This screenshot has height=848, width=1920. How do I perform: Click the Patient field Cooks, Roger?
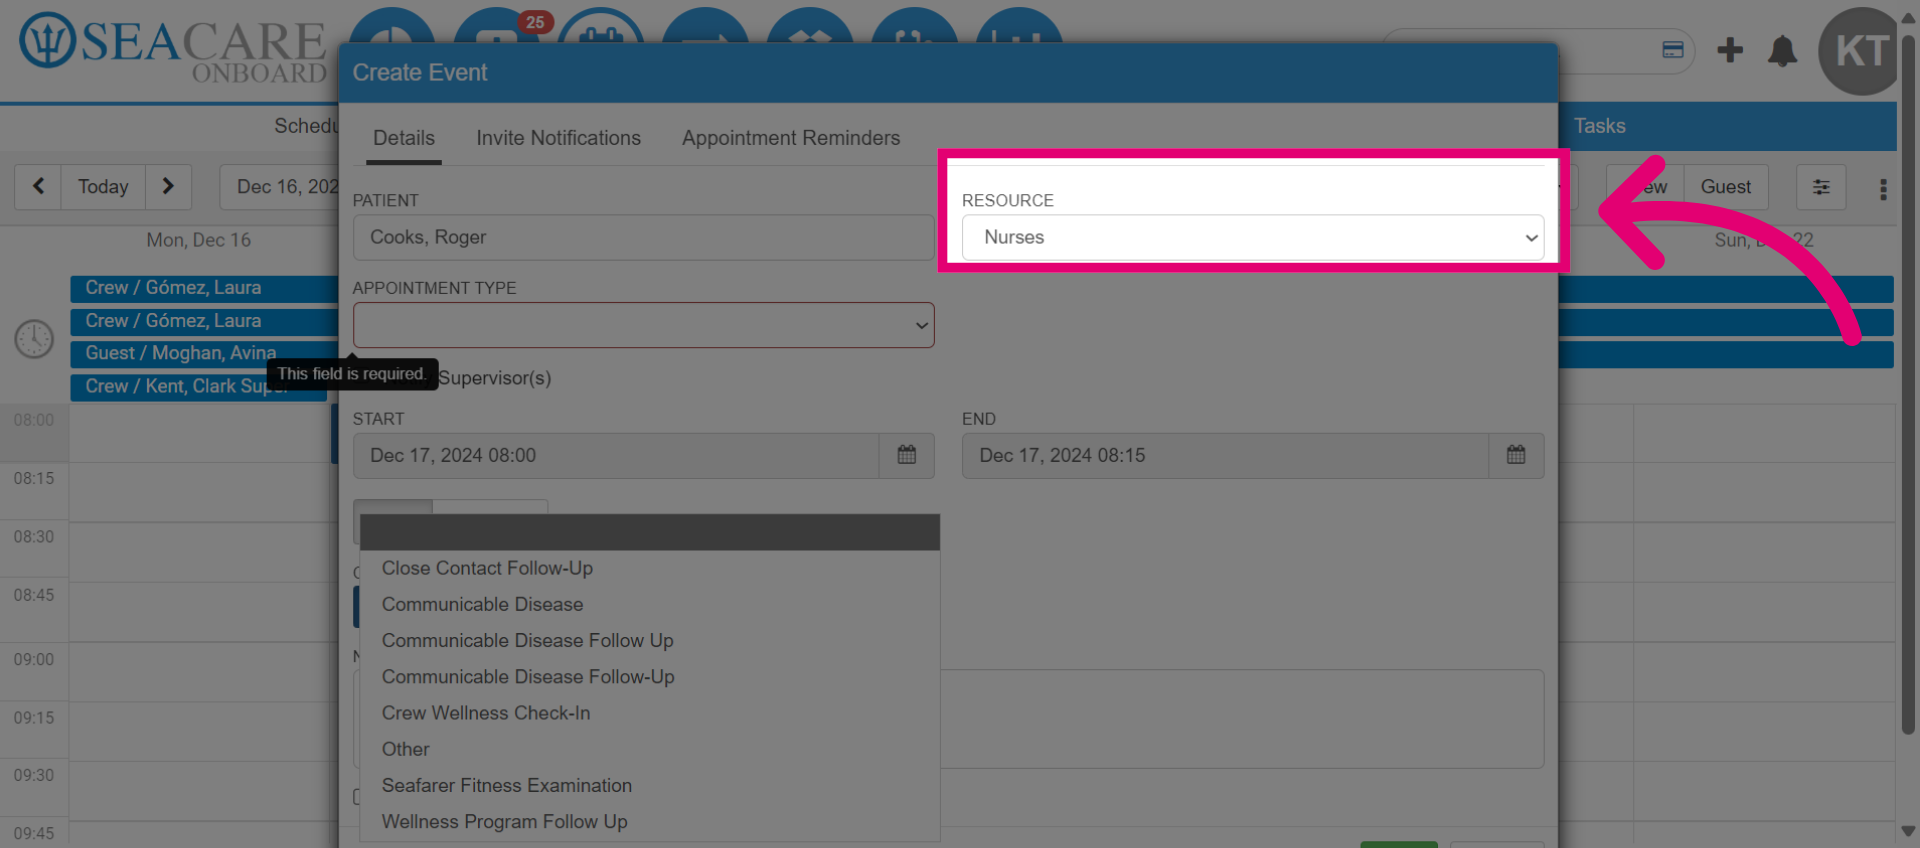(x=643, y=238)
